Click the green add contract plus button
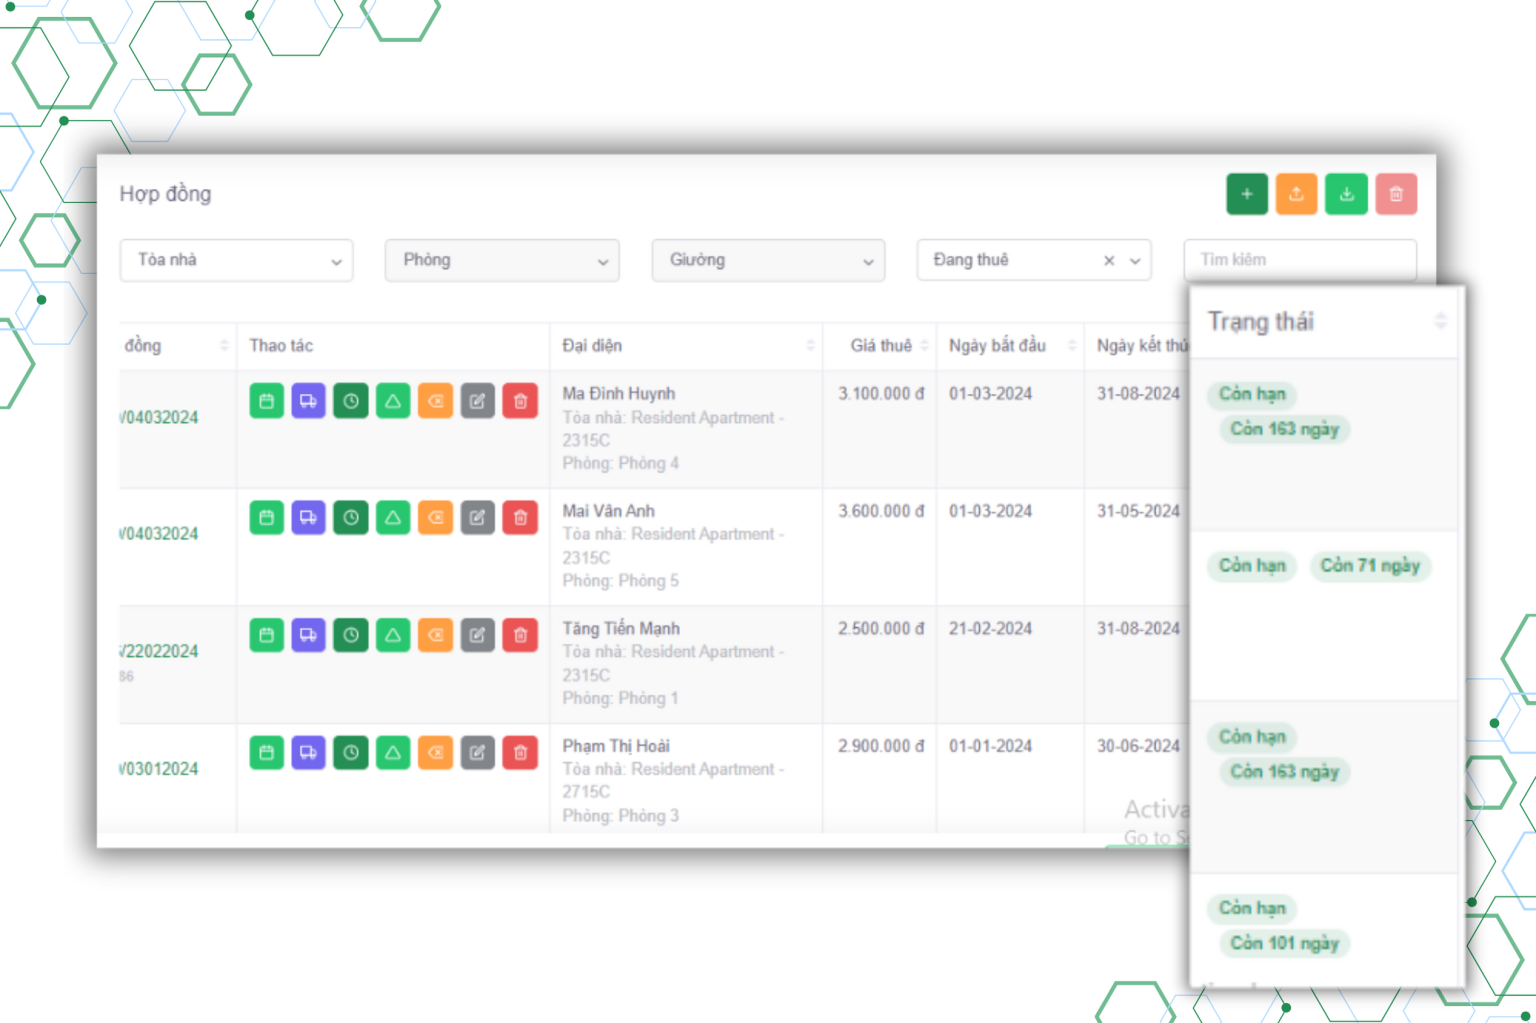Image resolution: width=1536 pixels, height=1023 pixels. pyautogui.click(x=1246, y=194)
